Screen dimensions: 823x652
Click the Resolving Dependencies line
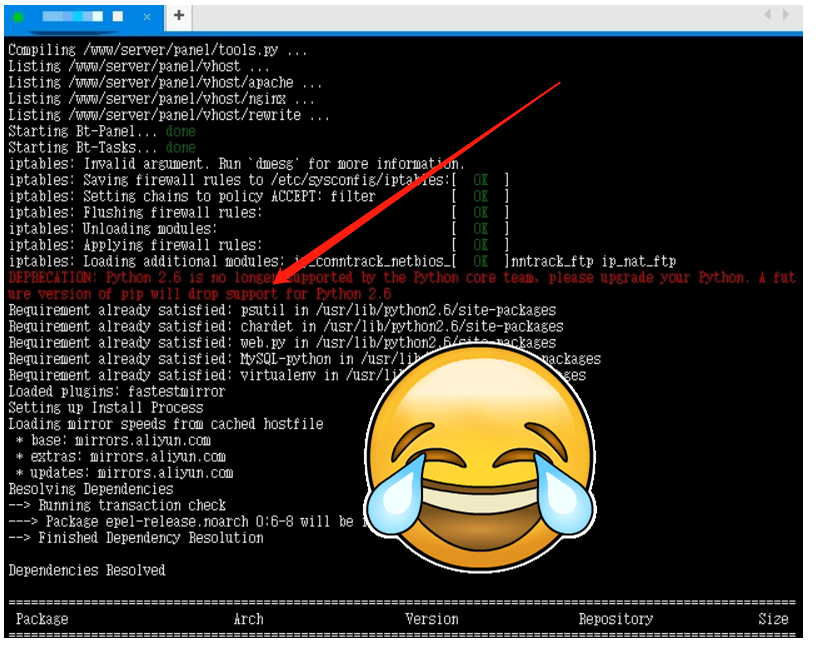pos(90,489)
